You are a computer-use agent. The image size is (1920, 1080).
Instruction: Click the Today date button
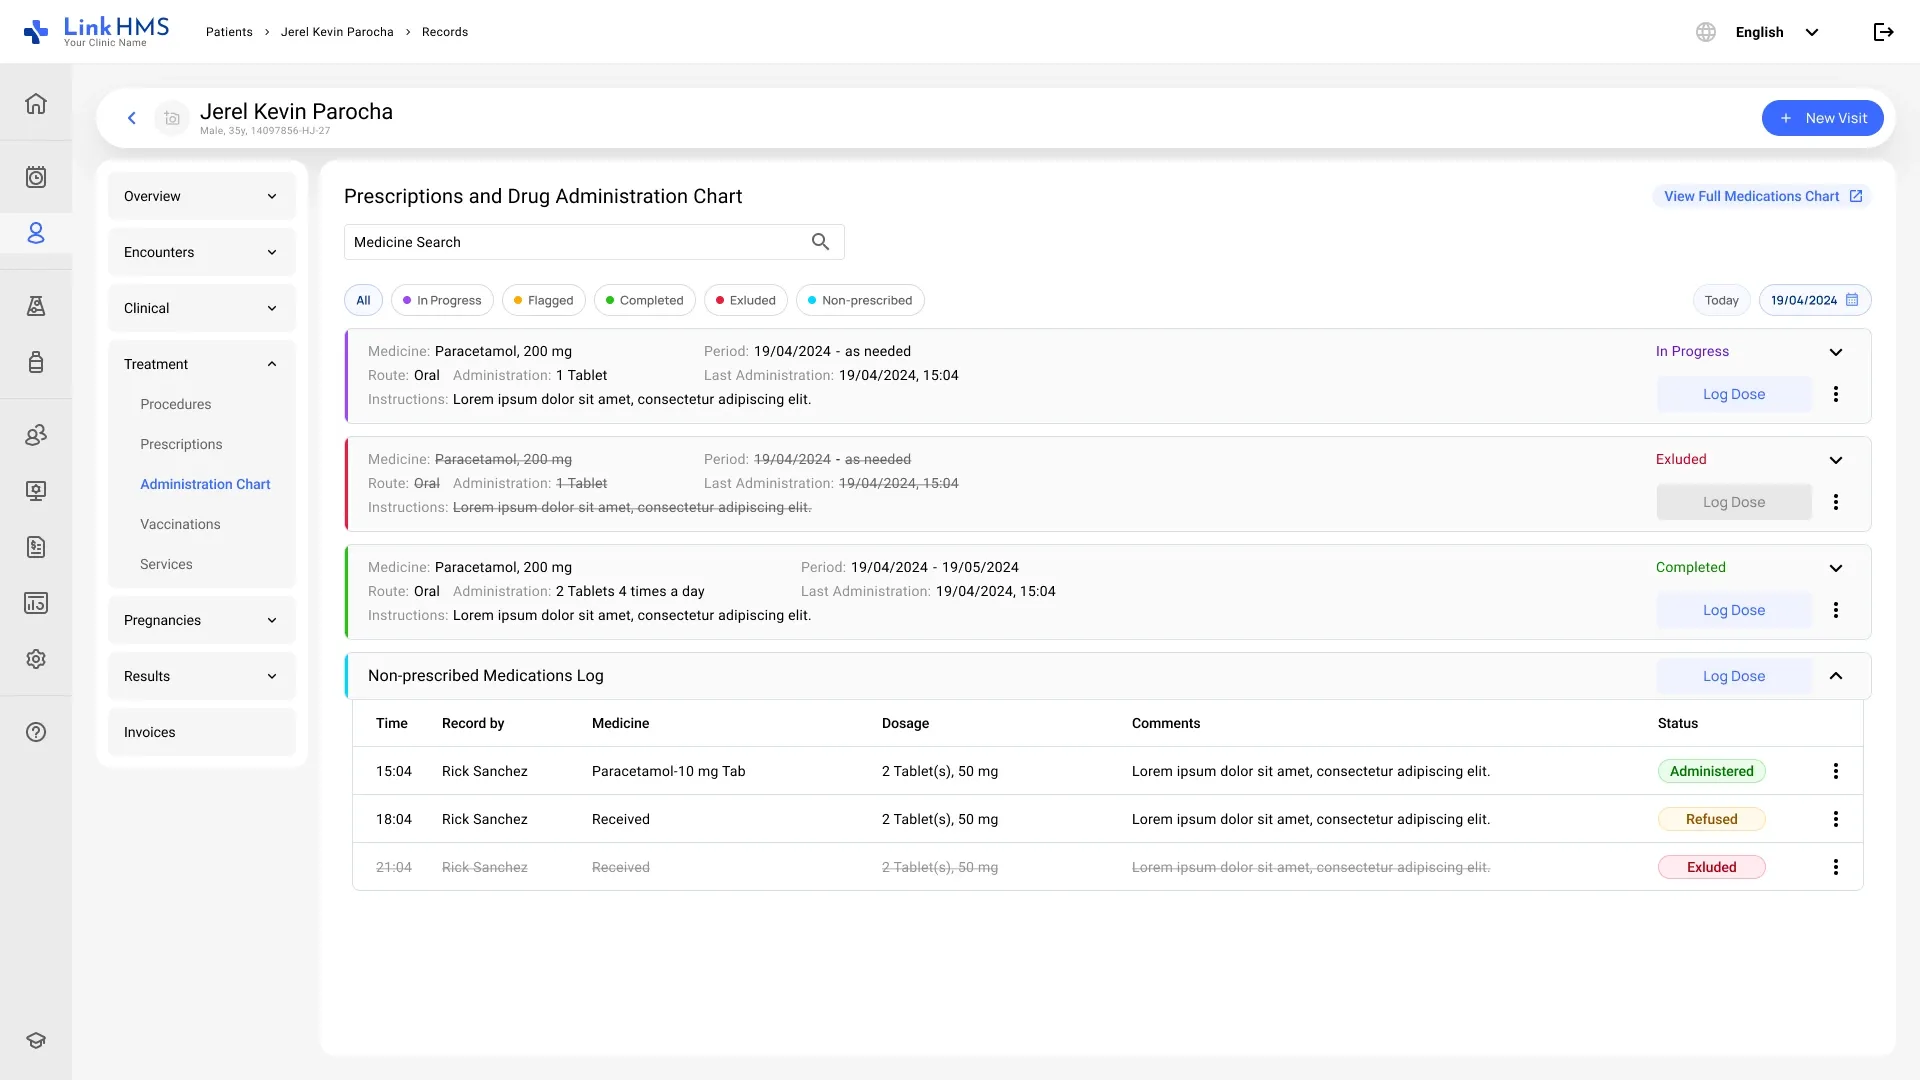click(x=1721, y=300)
